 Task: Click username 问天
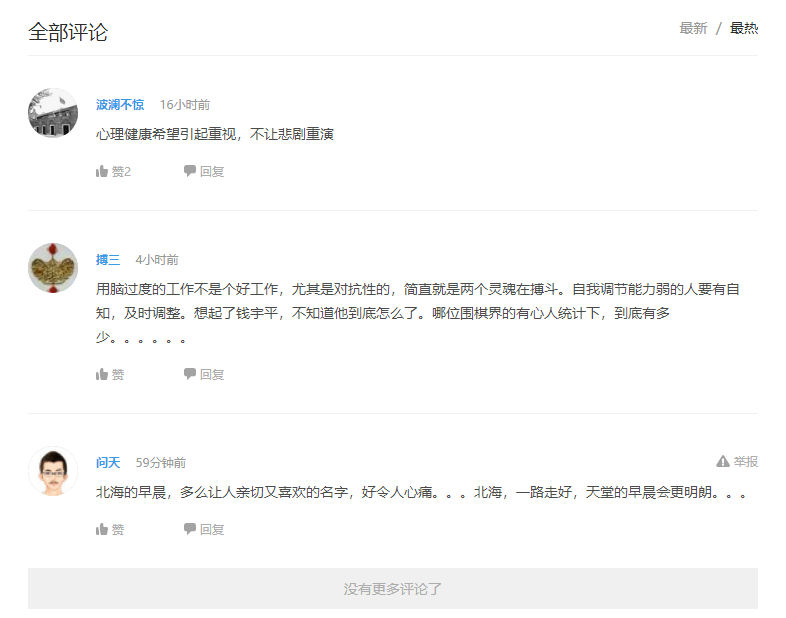(108, 463)
